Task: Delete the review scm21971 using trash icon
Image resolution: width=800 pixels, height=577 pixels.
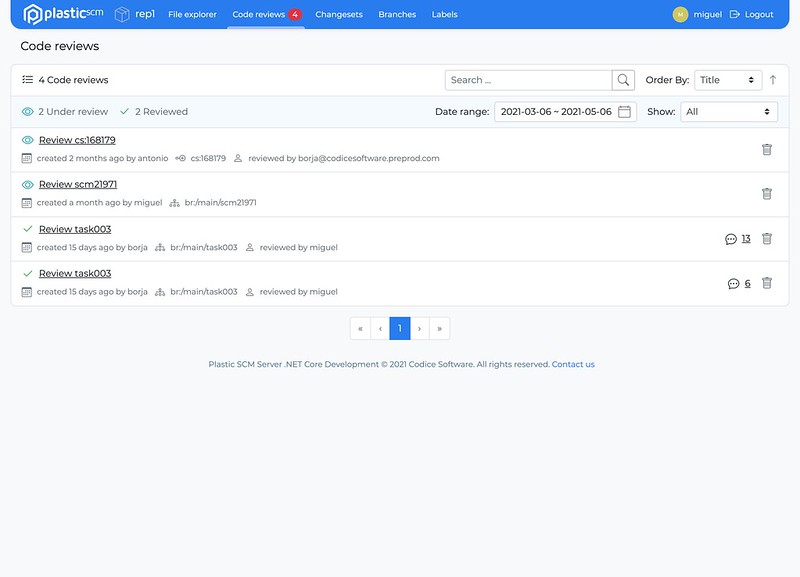Action: click(766, 194)
